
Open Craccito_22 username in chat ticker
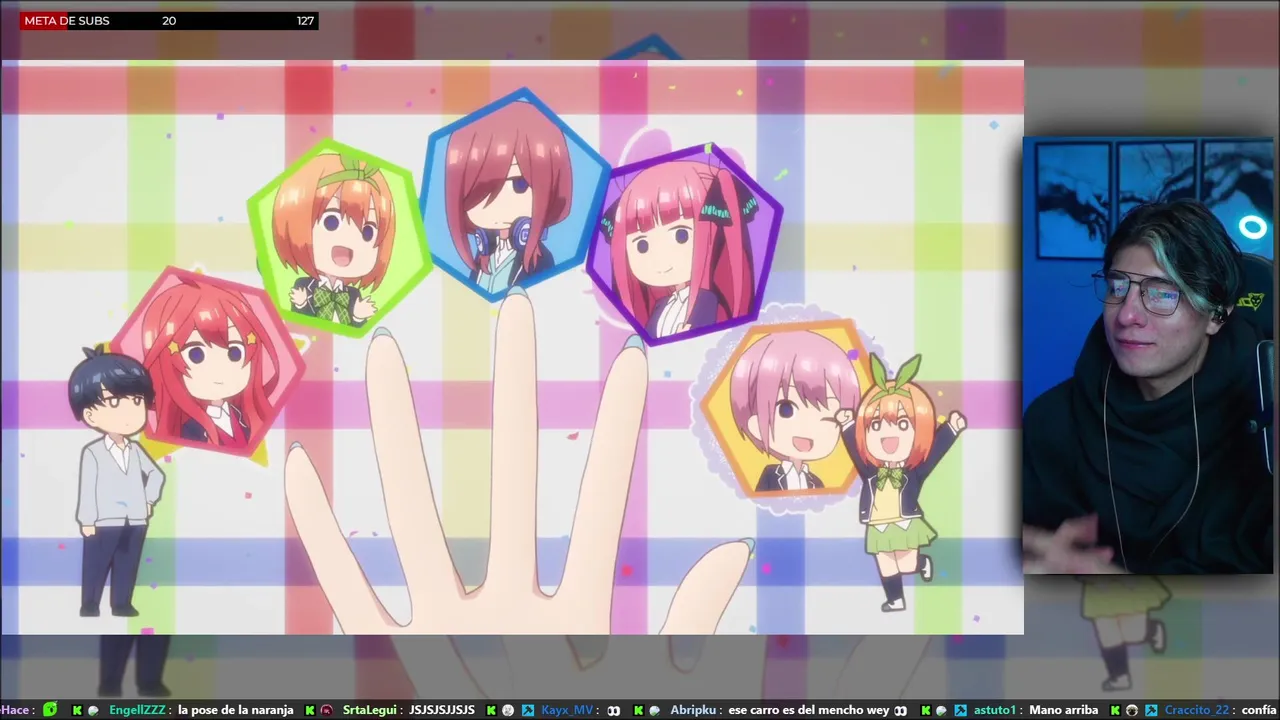1197,710
